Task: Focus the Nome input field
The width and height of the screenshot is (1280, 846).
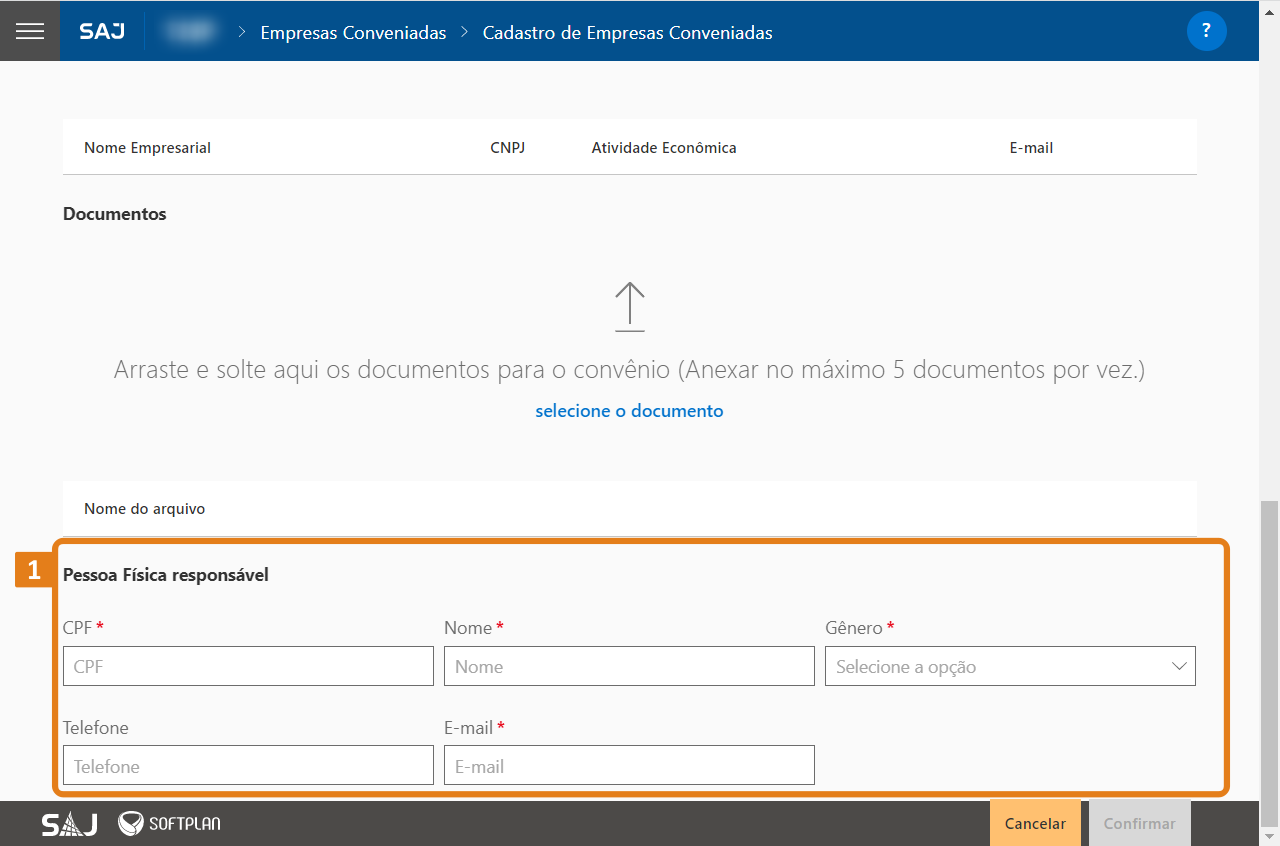Action: pyautogui.click(x=629, y=666)
